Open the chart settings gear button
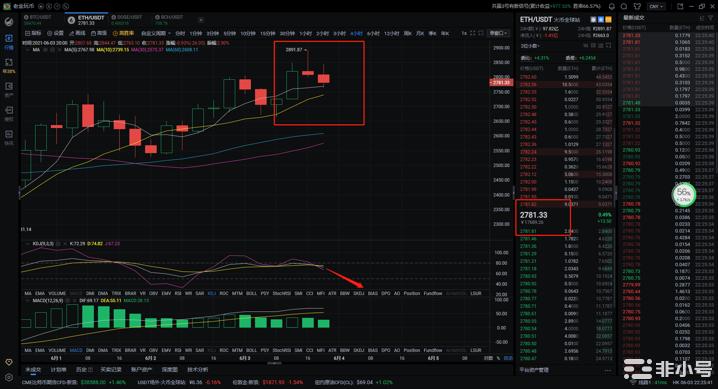Screen dimensions: 718x389 pos(55,33)
